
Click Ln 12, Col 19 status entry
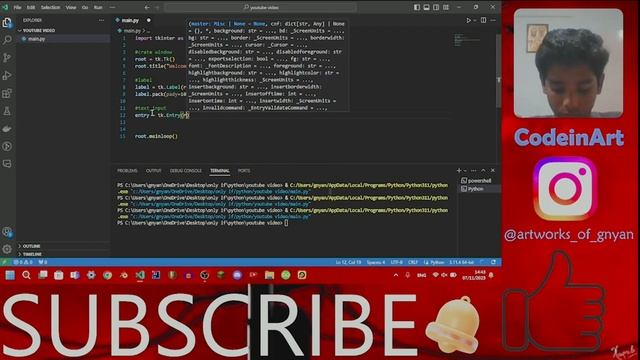click(348, 262)
